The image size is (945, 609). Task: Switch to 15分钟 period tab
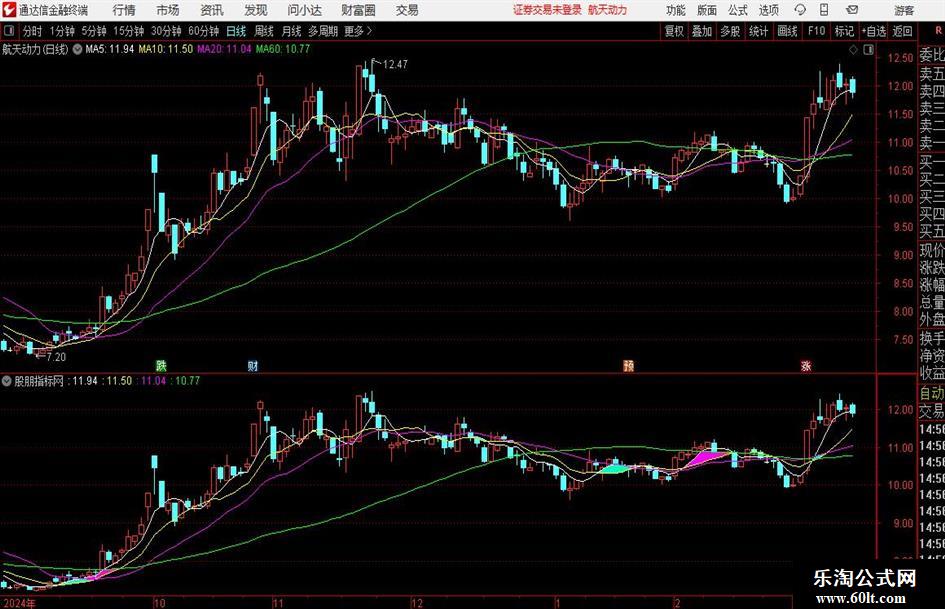128,31
